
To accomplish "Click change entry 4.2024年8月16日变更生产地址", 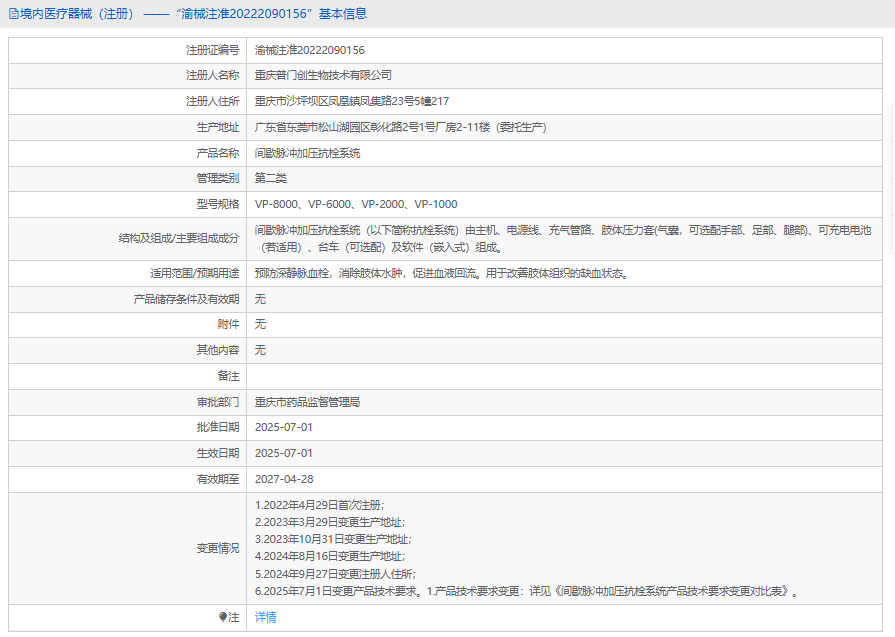I will tap(330, 557).
